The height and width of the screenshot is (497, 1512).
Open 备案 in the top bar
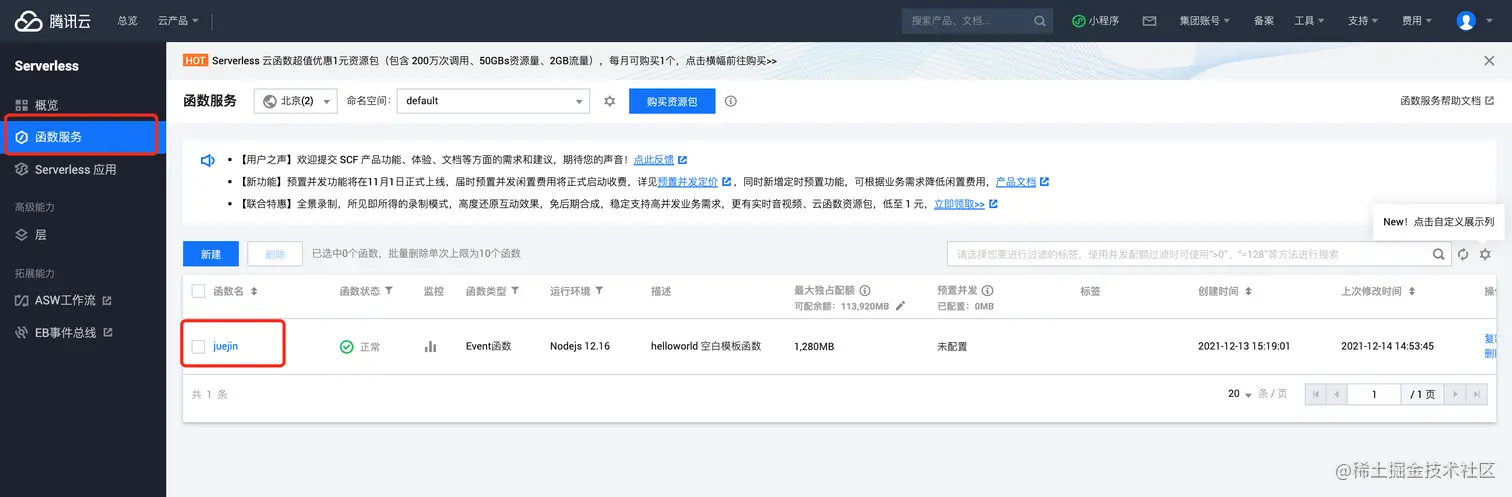[x=1263, y=21]
